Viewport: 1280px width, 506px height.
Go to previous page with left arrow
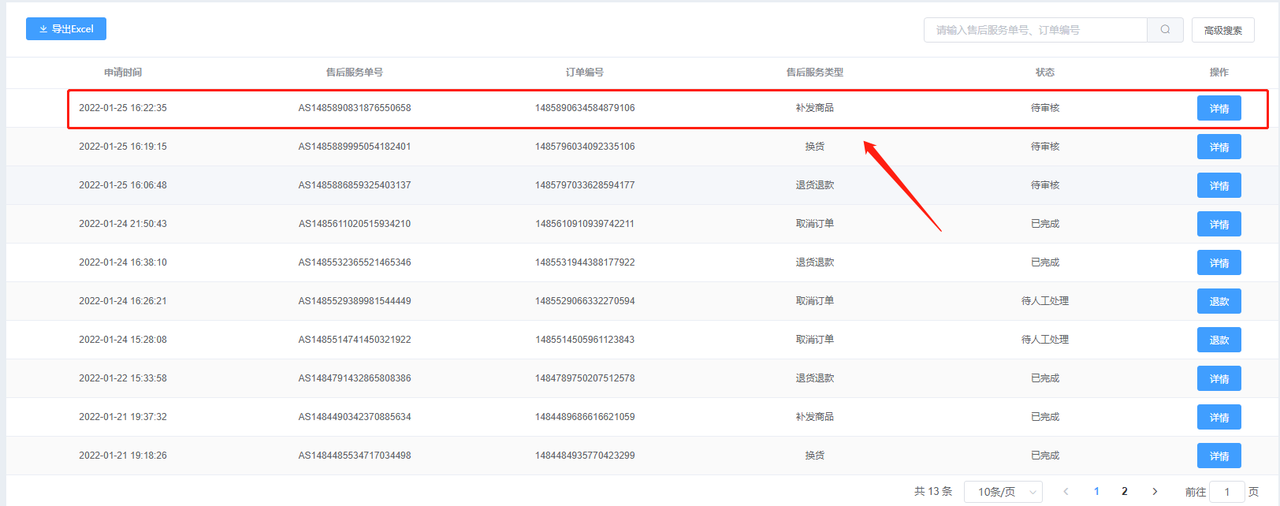[x=1066, y=492]
